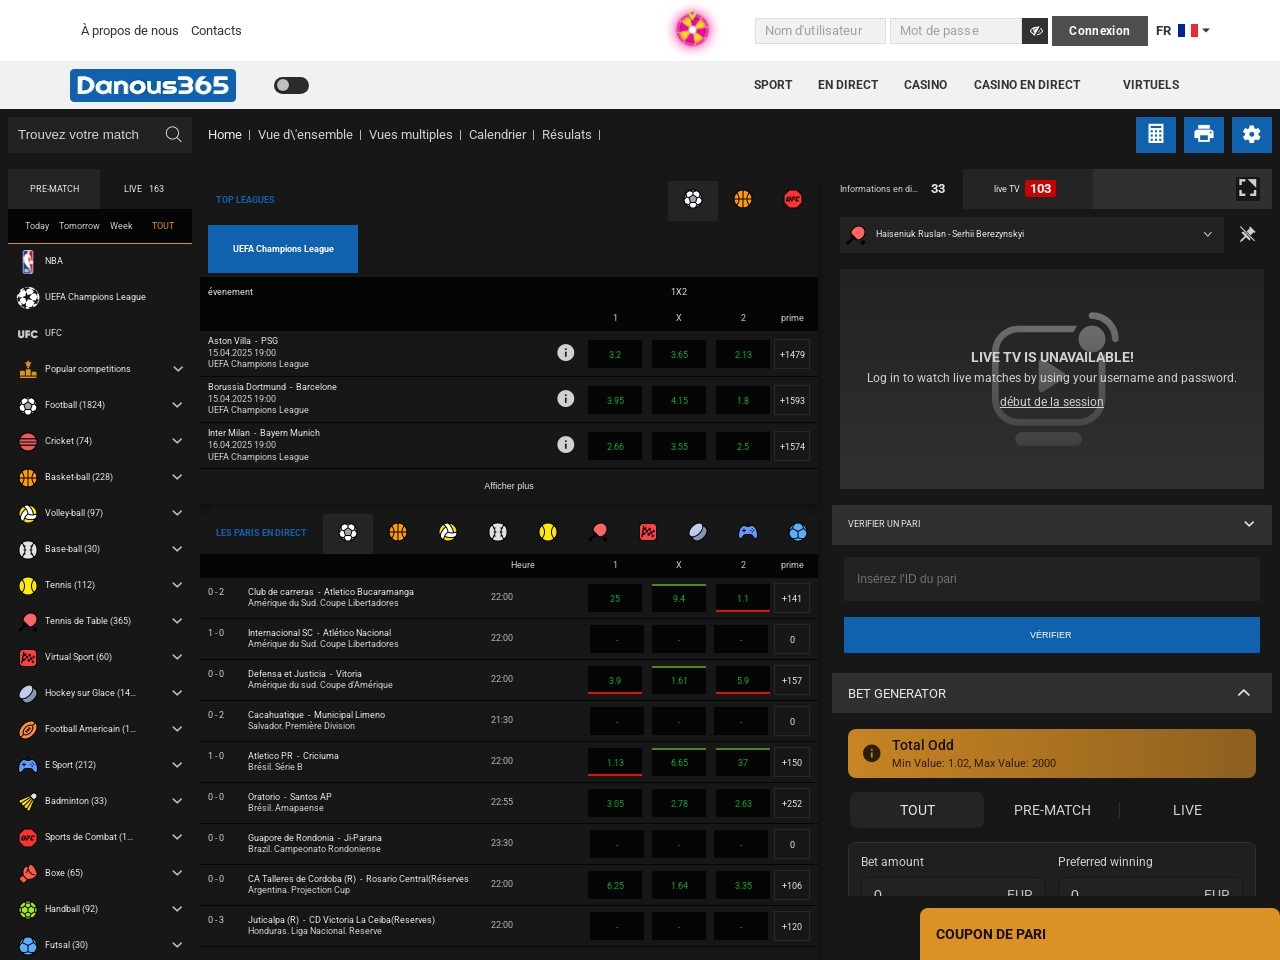Open À propos de nous link
This screenshot has width=1280, height=960.
[130, 31]
